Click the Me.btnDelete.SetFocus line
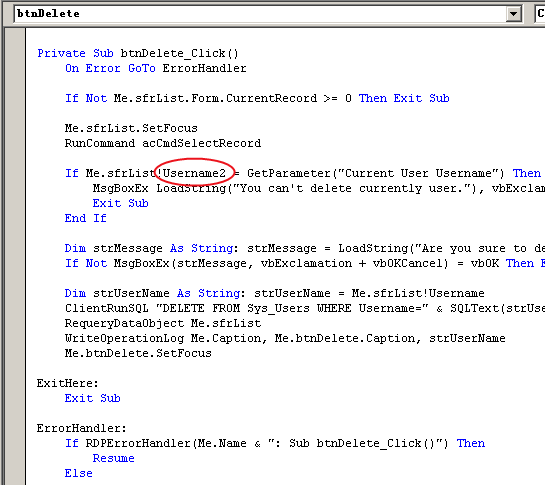Screen dimensions: 545x485 point(138,353)
